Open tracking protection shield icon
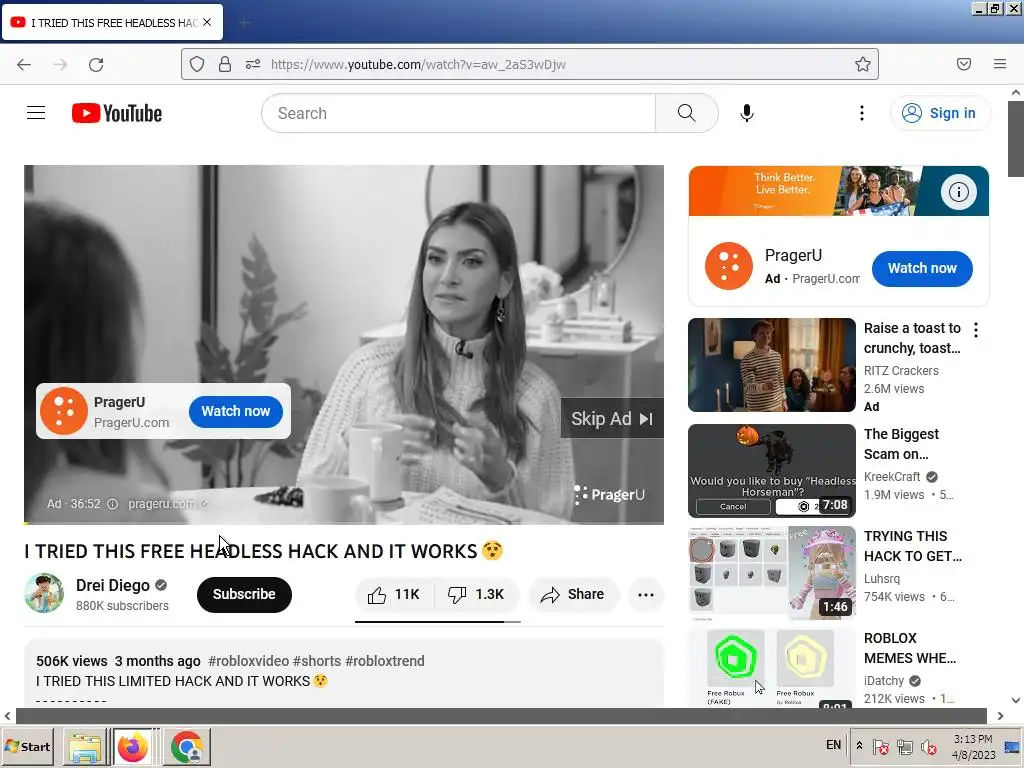This screenshot has height=768, width=1024. click(197, 64)
